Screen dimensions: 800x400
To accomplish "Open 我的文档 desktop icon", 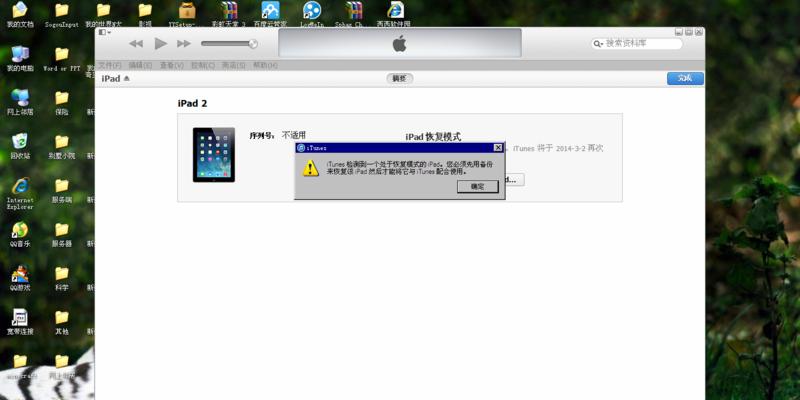I will (20, 14).
